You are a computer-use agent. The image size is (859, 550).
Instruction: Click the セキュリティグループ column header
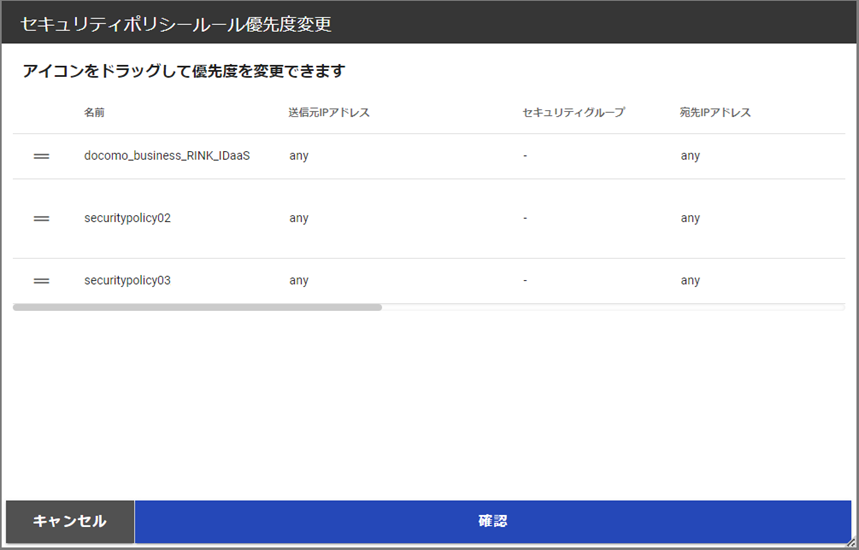pos(574,112)
